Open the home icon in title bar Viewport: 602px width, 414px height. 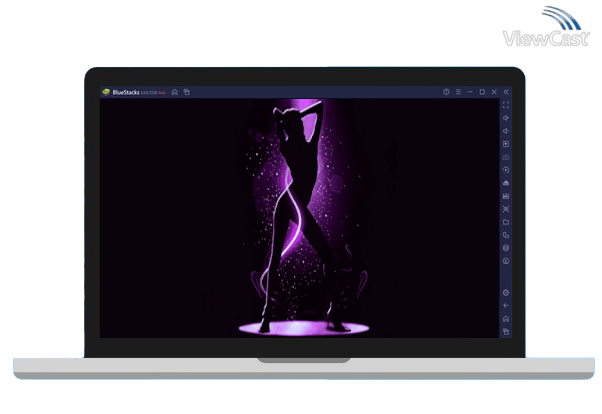click(175, 92)
